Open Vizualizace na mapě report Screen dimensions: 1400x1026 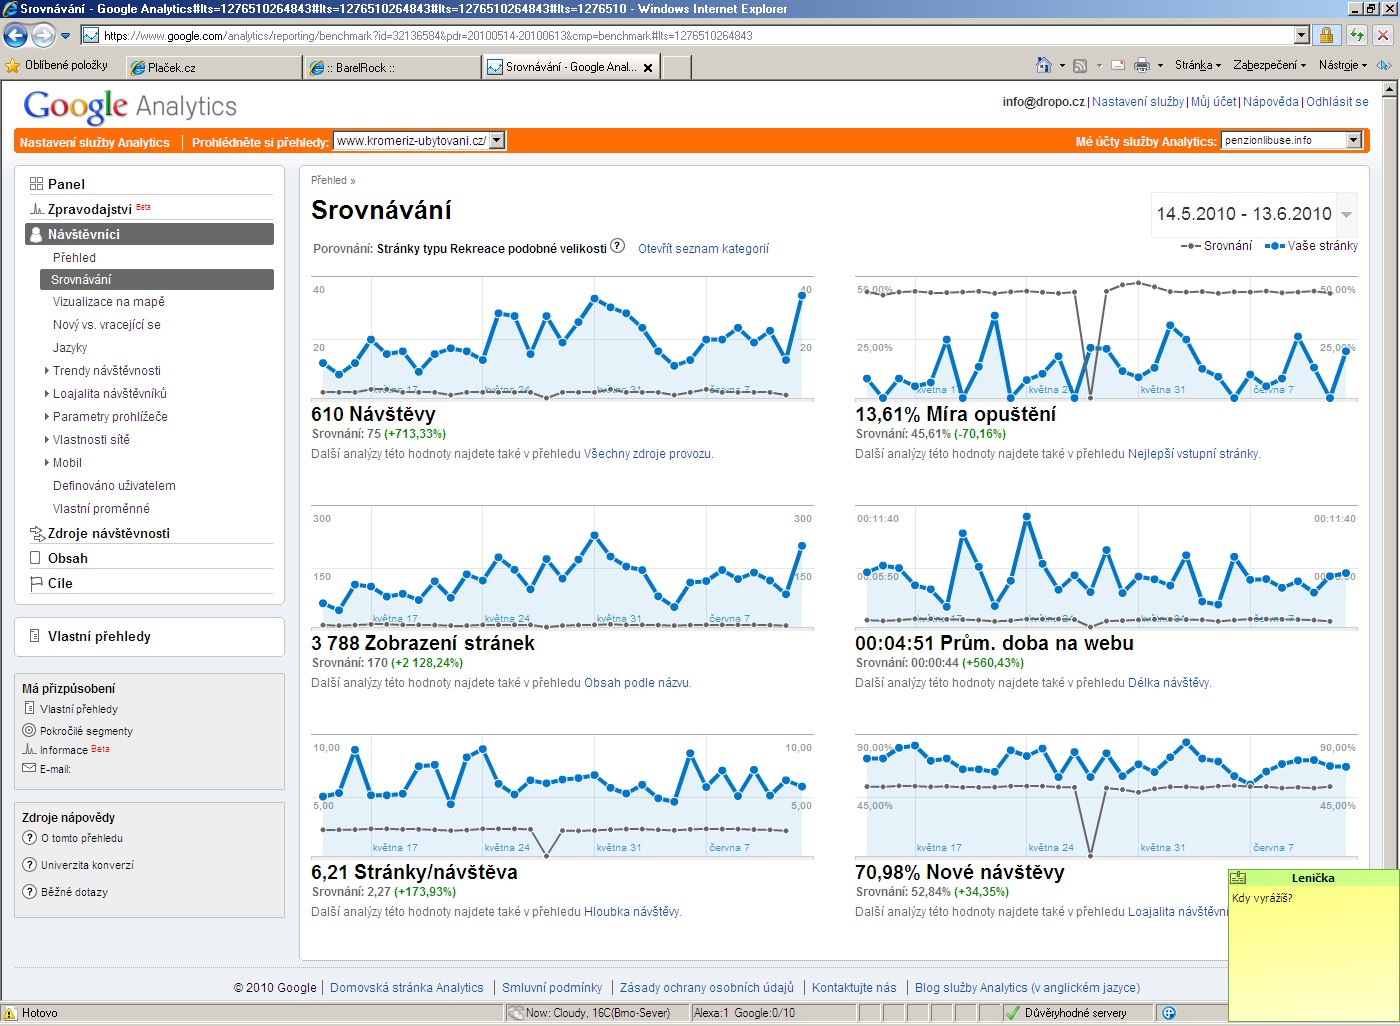click(x=108, y=302)
